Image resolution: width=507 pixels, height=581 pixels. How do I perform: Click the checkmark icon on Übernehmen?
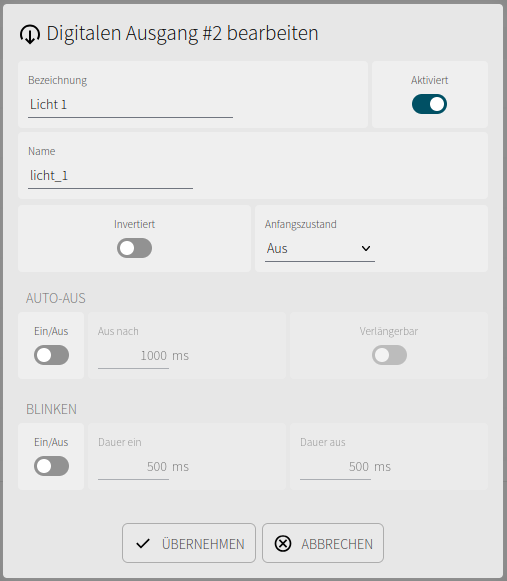[143, 544]
